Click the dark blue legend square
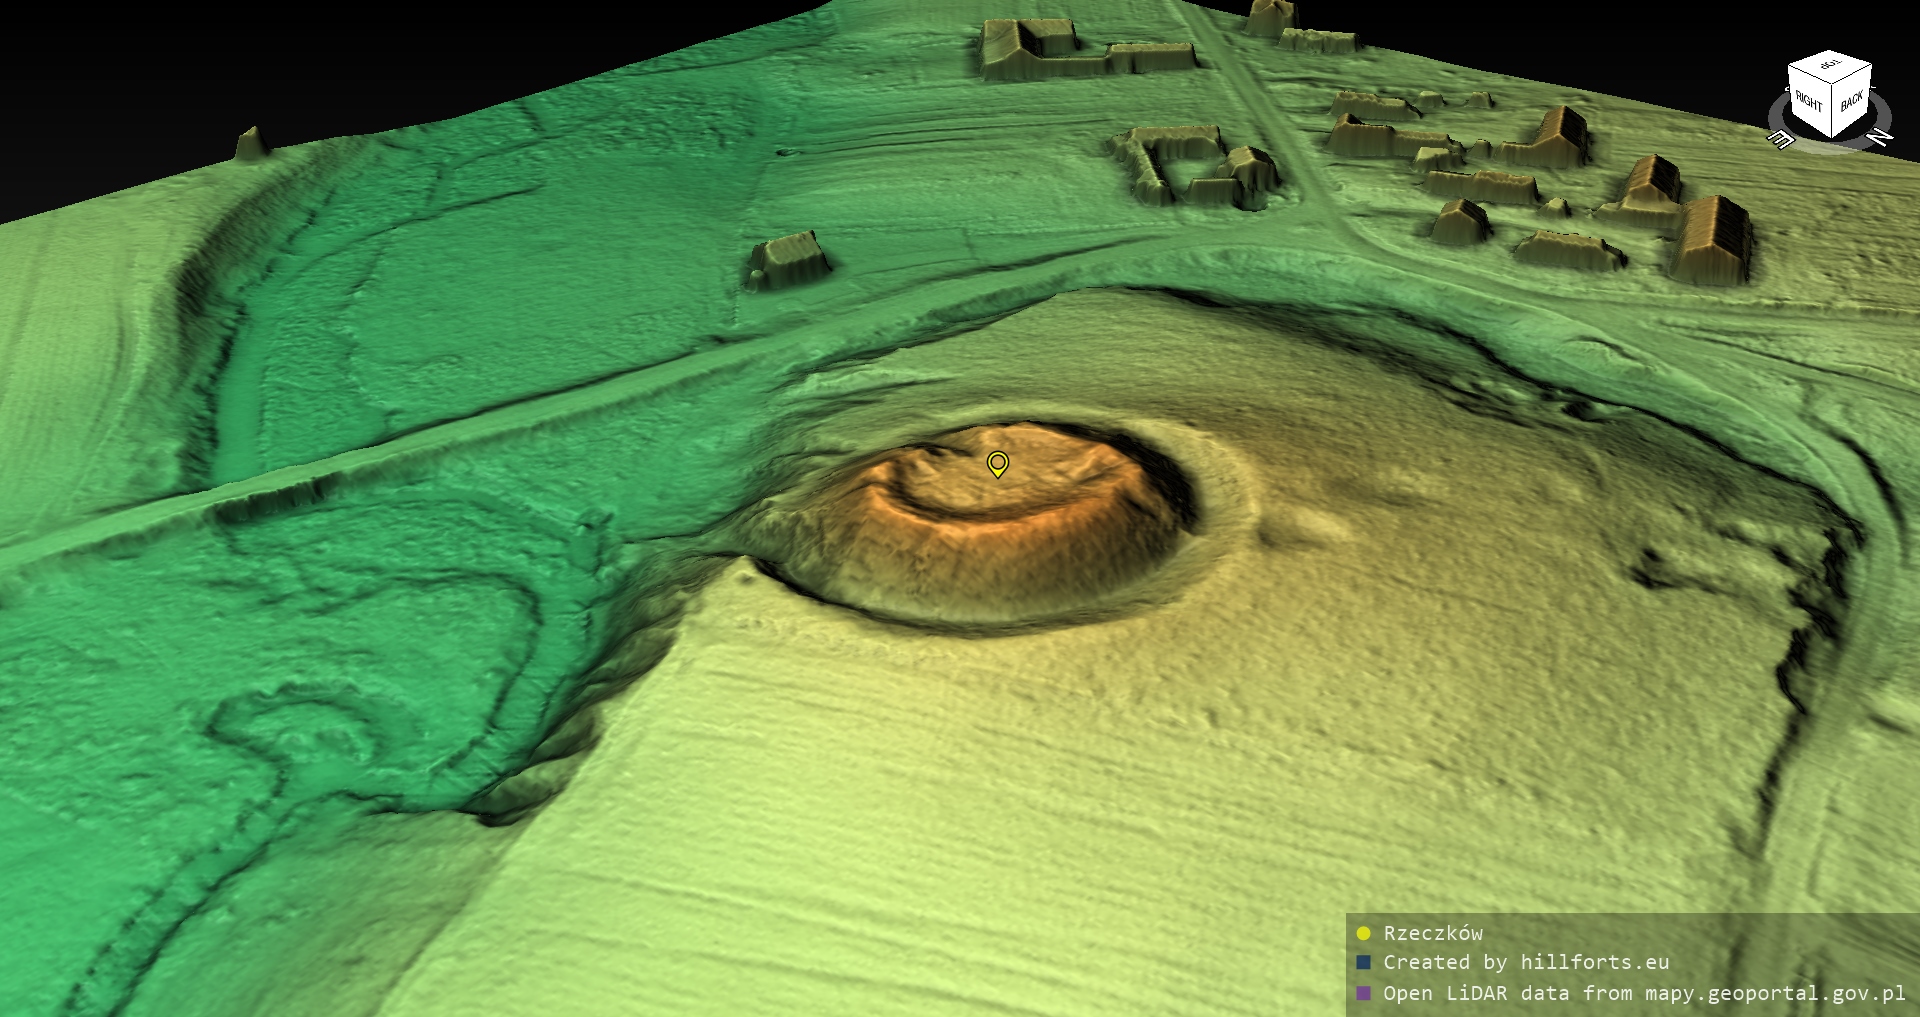This screenshot has width=1920, height=1017. (1363, 962)
